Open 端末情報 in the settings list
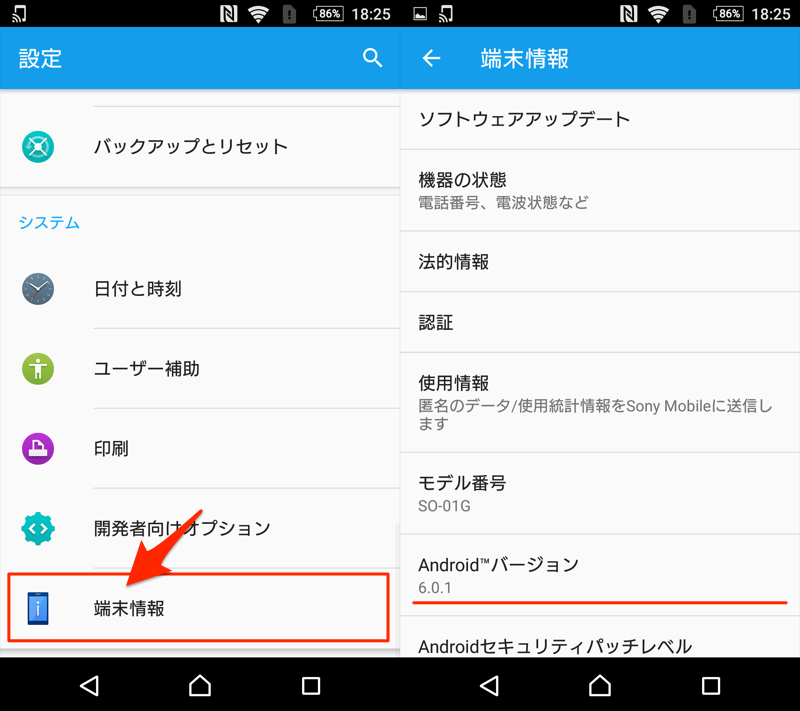 198,608
